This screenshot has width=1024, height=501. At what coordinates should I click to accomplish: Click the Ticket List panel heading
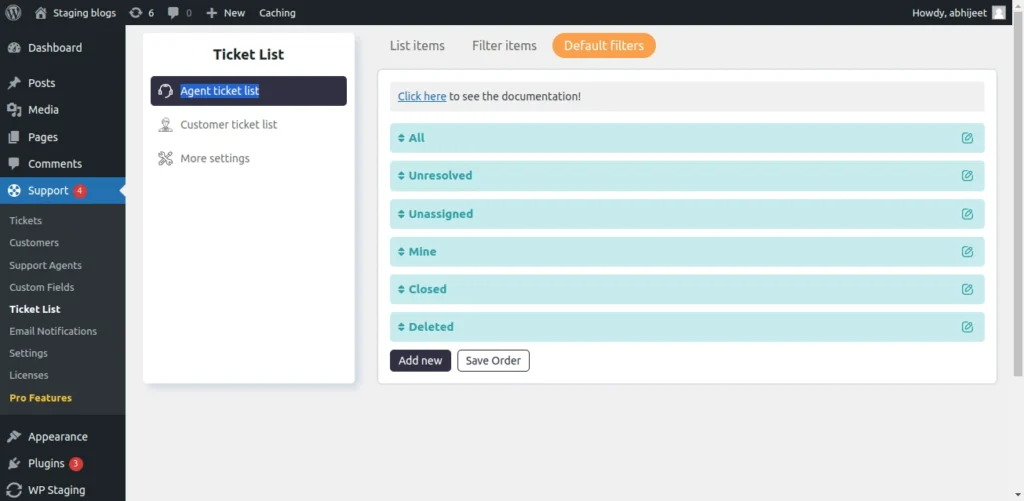click(x=249, y=55)
